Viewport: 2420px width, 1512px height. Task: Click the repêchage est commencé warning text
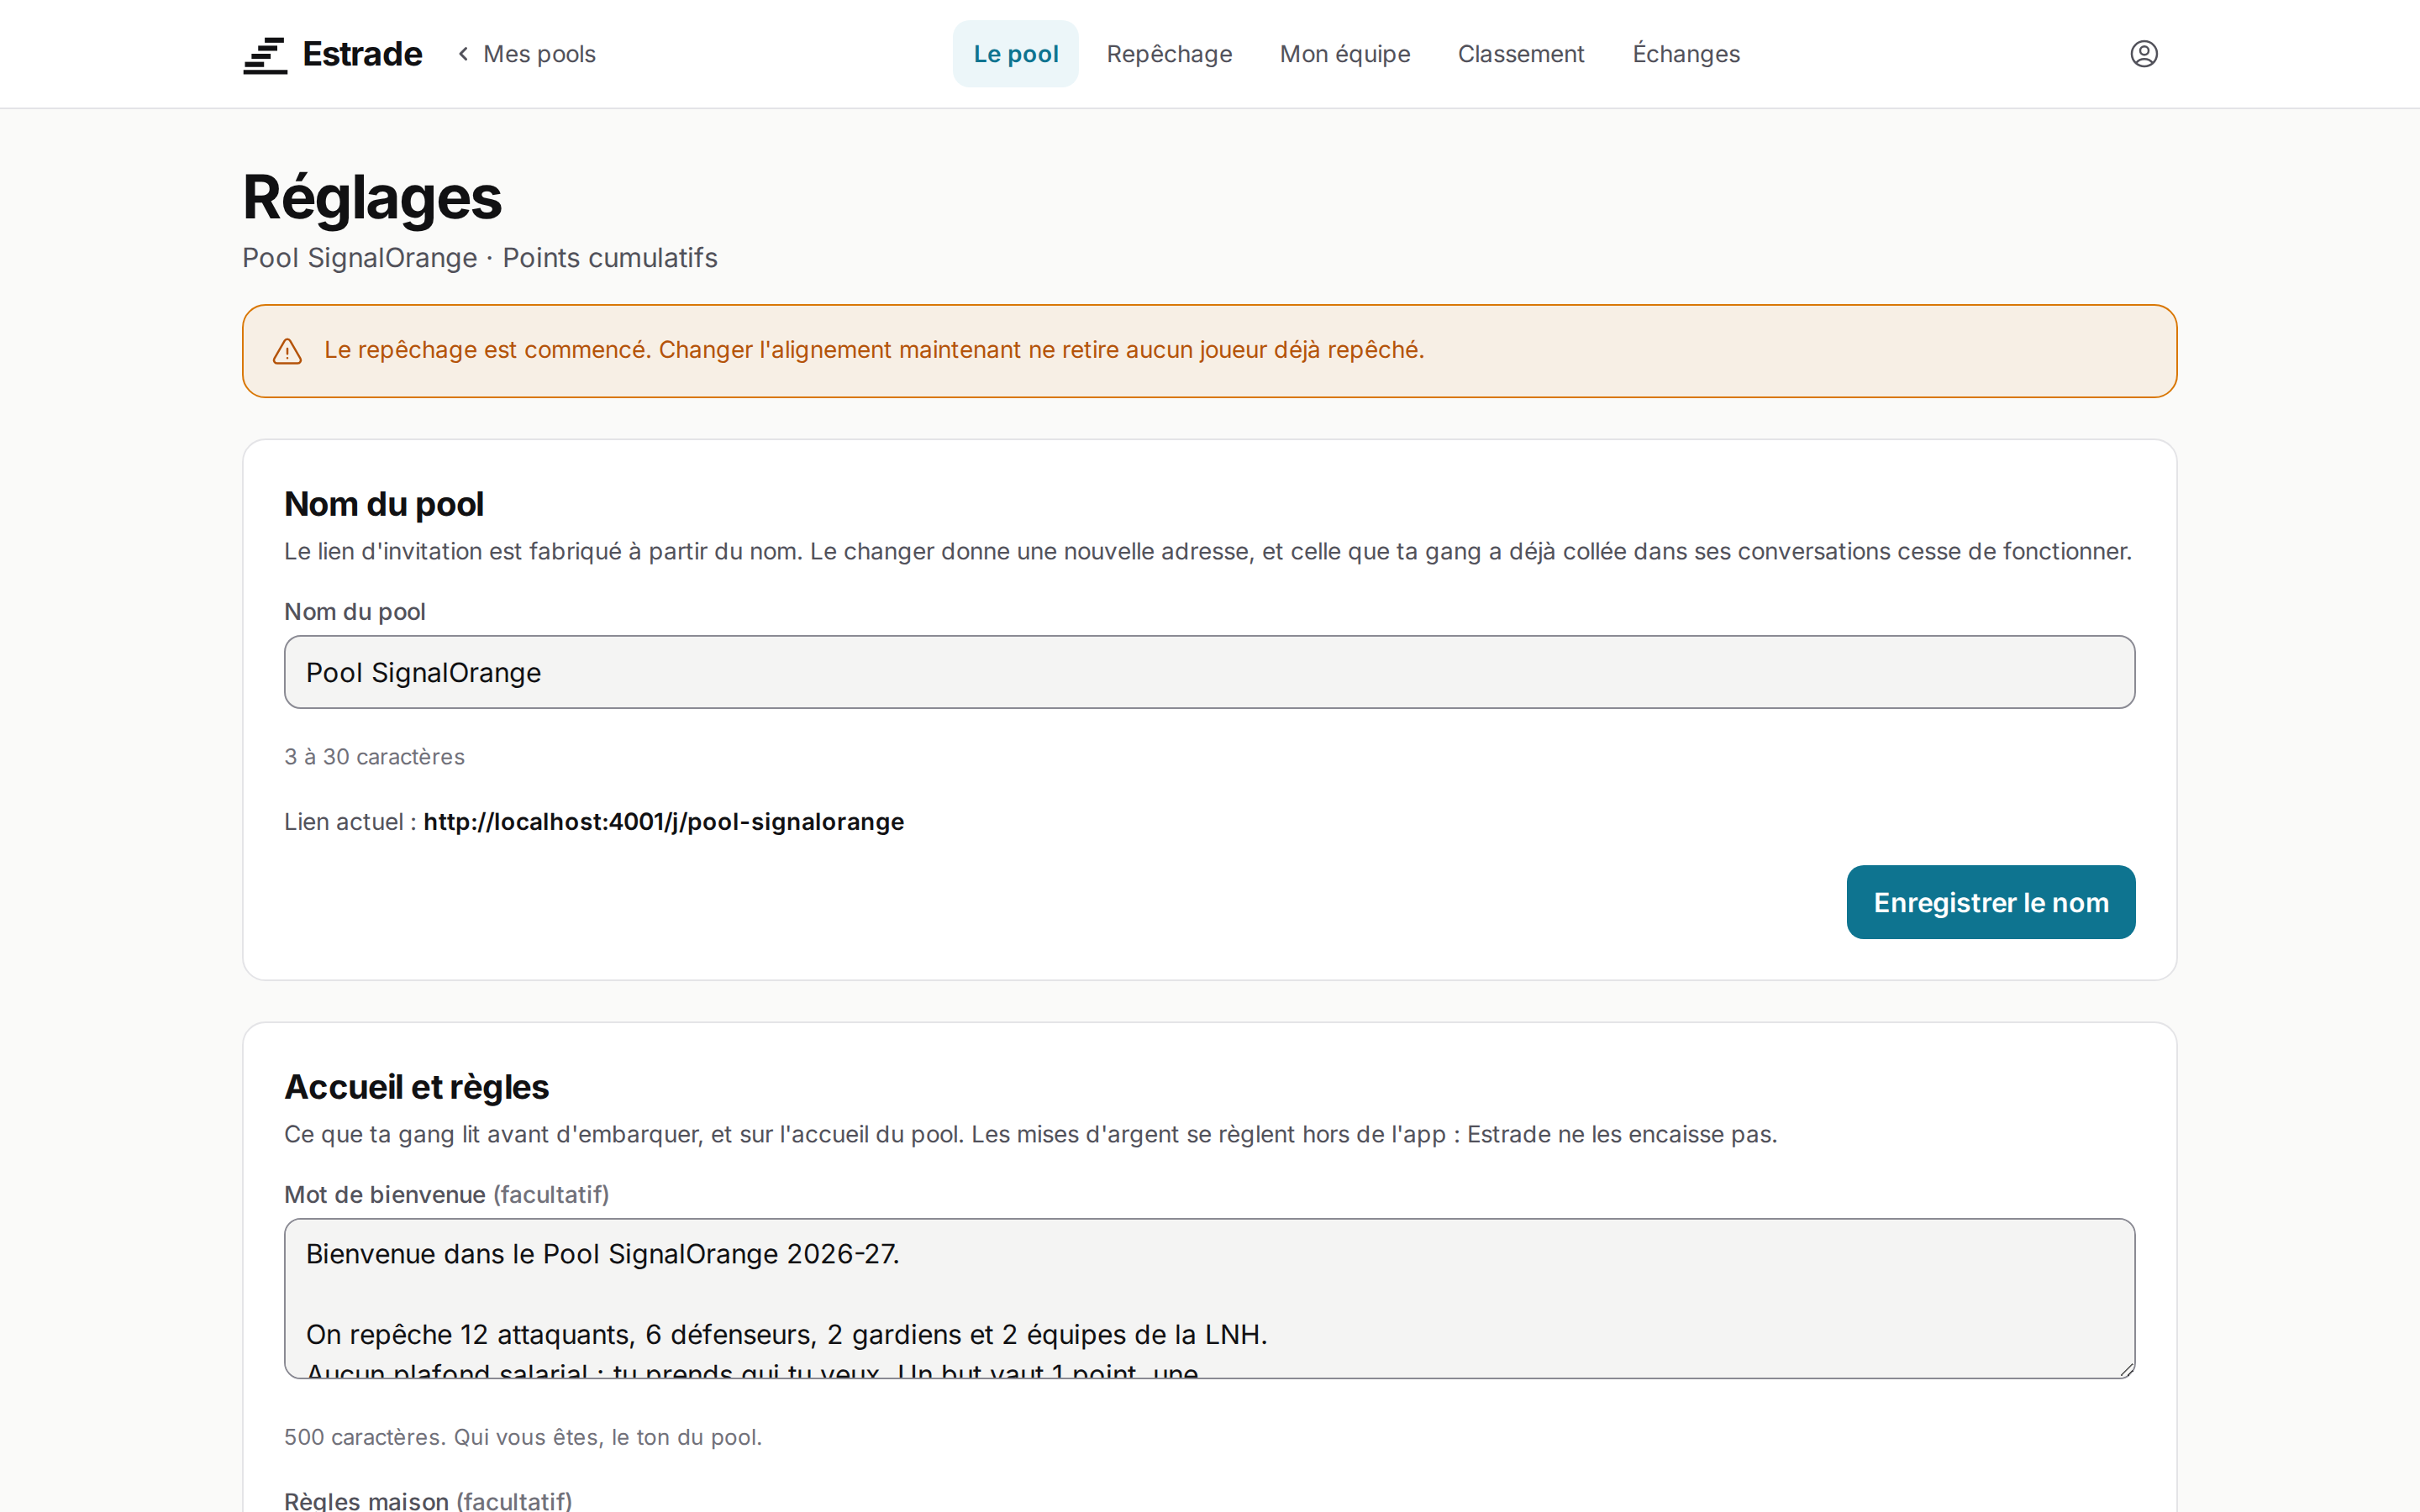coord(874,350)
